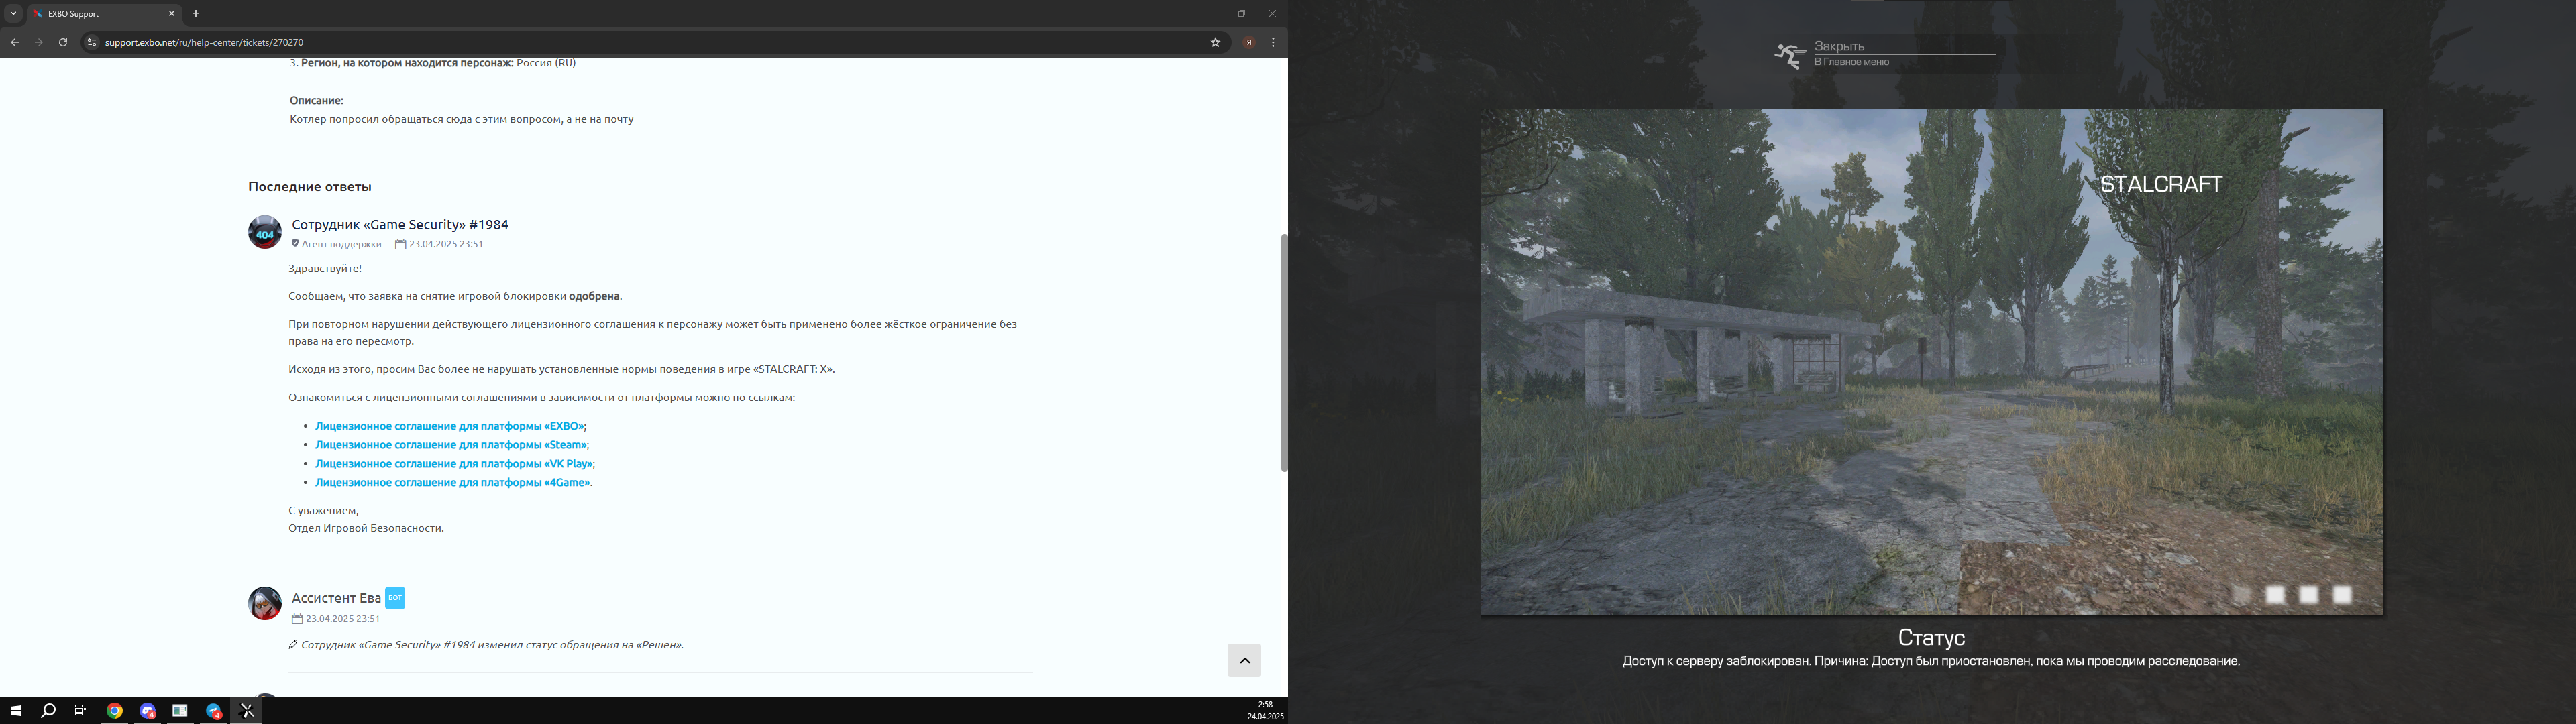Open Telegram from the taskbar
Screen dimensions: 2576x724
214,711
